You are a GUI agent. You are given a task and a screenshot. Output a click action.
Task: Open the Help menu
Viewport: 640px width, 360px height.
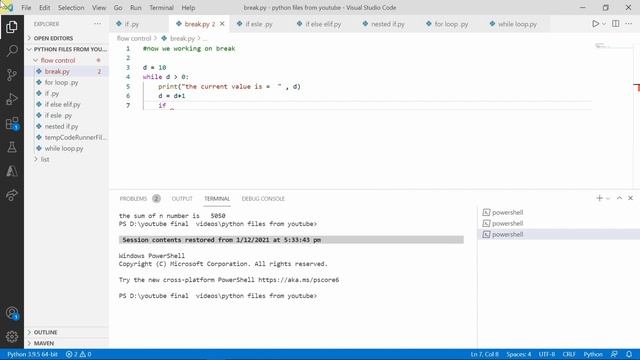pyautogui.click(x=188, y=7)
